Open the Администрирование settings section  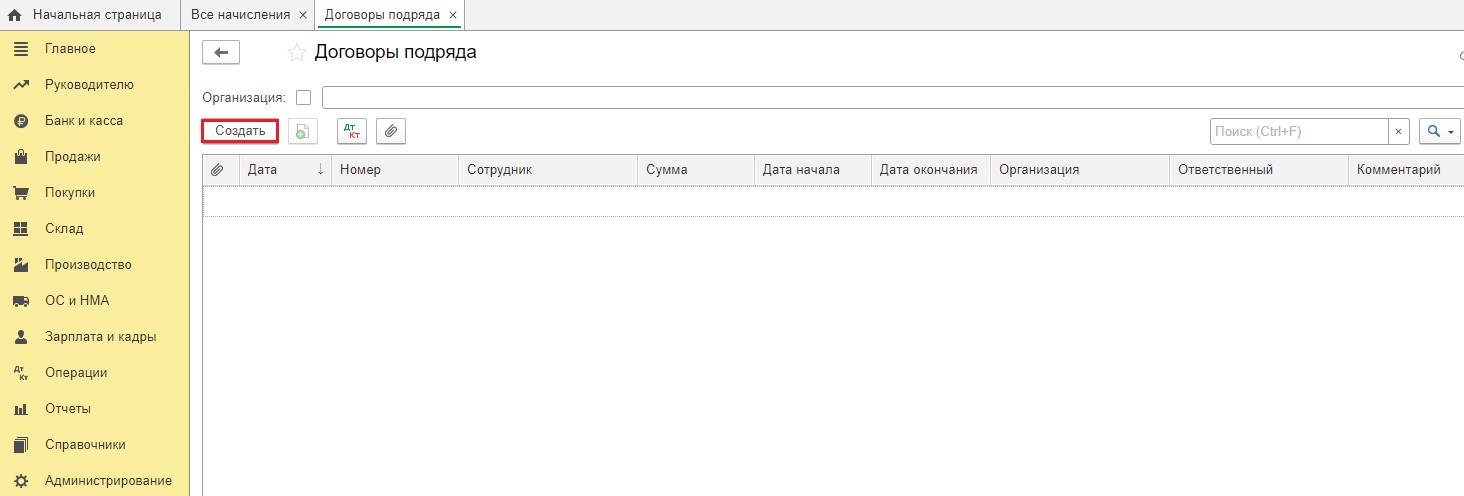click(108, 481)
